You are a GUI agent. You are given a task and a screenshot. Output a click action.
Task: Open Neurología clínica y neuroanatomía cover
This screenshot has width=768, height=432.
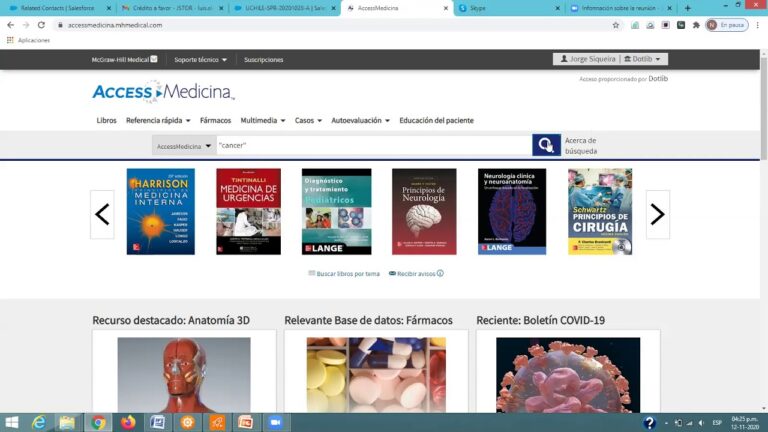(512, 212)
